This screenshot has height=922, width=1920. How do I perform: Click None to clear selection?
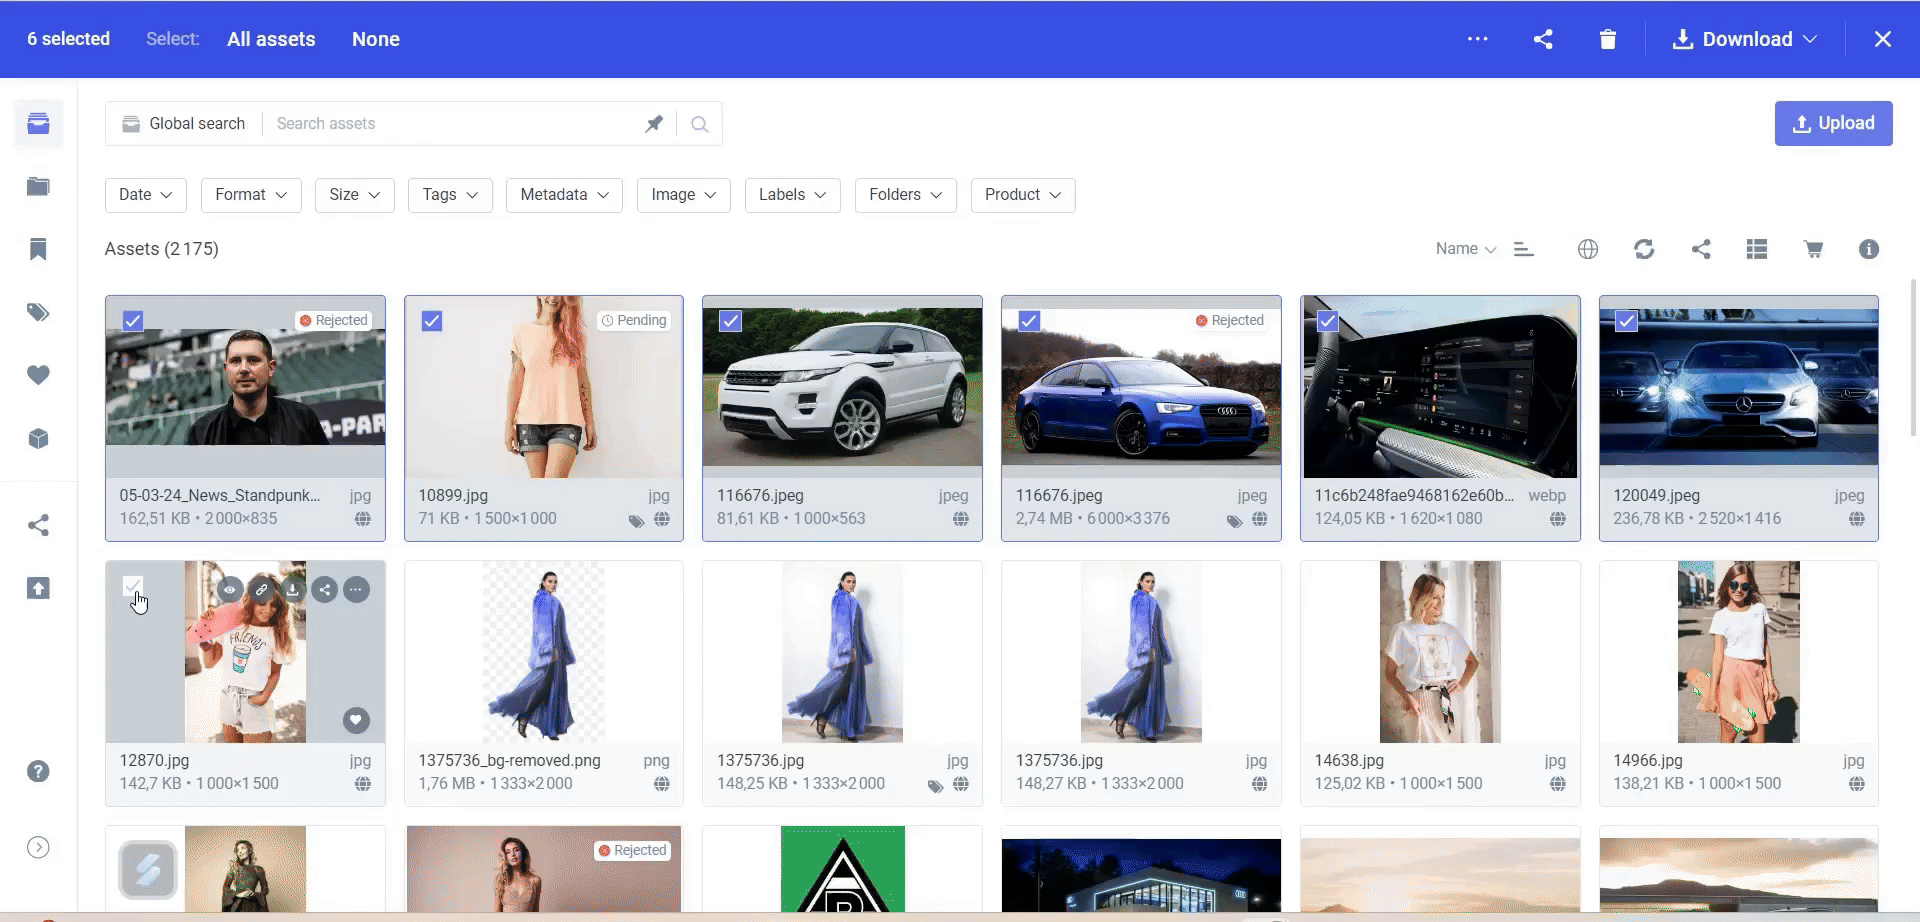coord(376,39)
